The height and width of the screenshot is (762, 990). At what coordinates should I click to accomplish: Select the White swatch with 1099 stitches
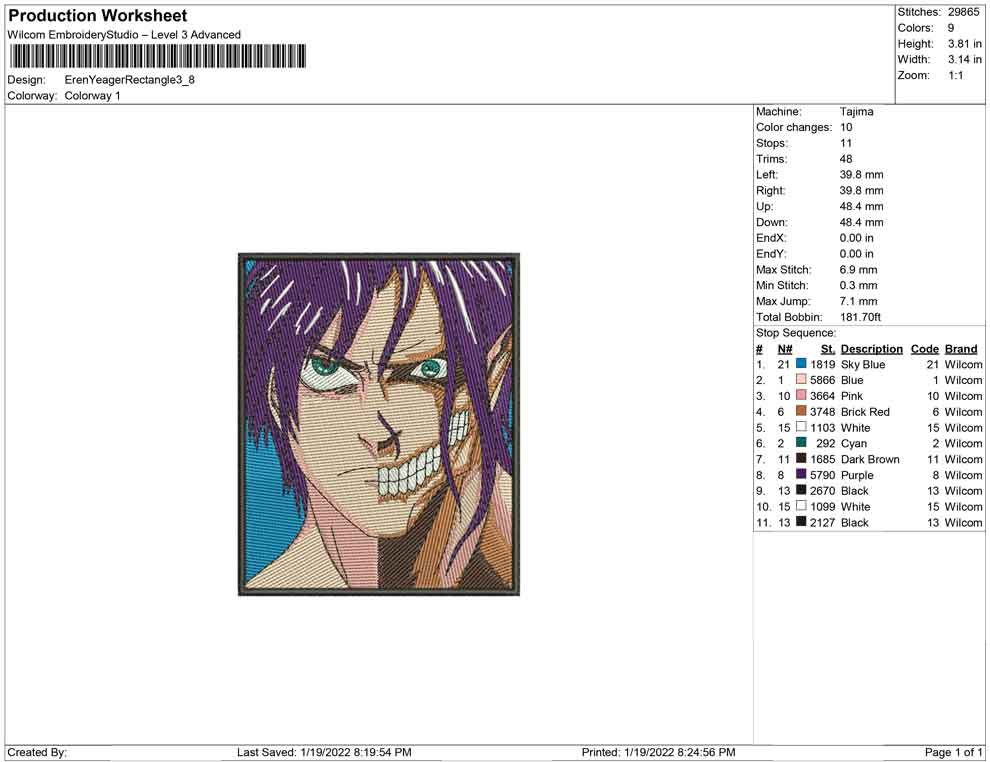(x=801, y=506)
